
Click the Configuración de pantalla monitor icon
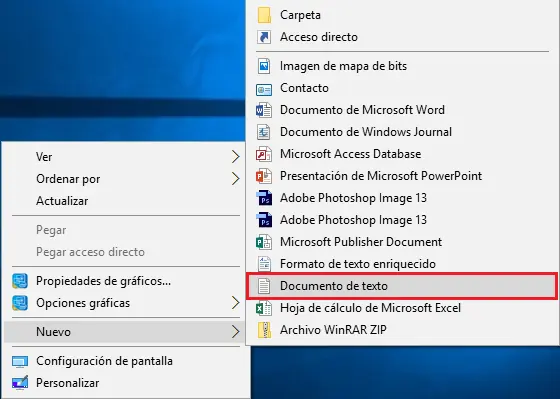click(x=20, y=361)
